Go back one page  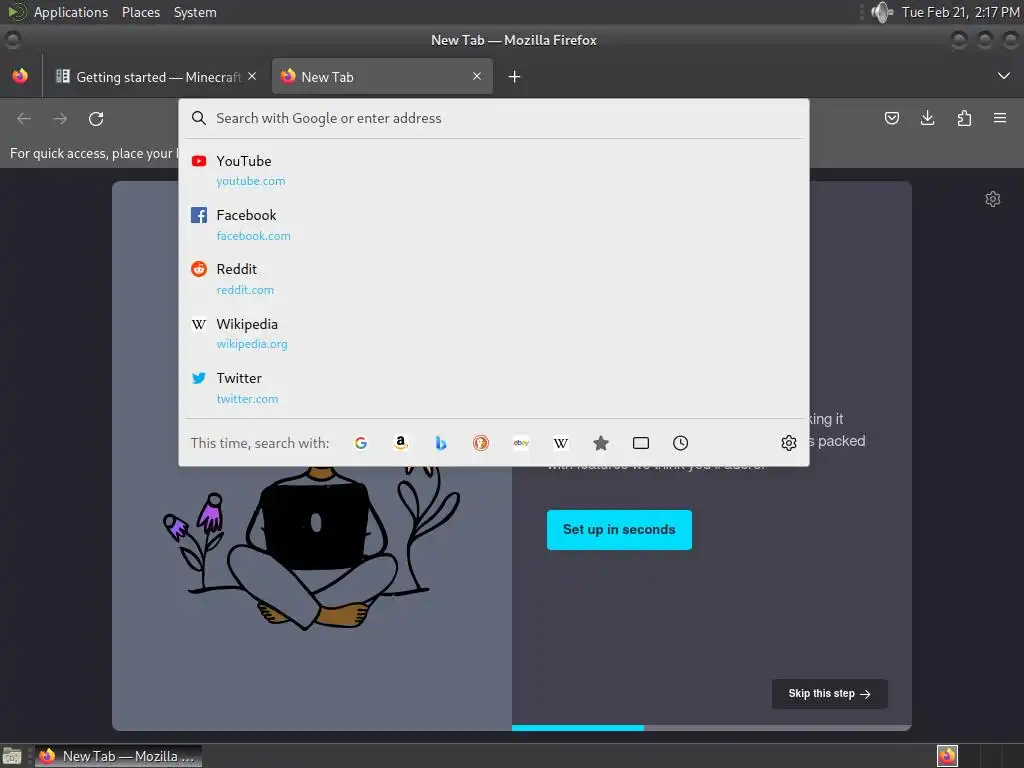click(24, 119)
